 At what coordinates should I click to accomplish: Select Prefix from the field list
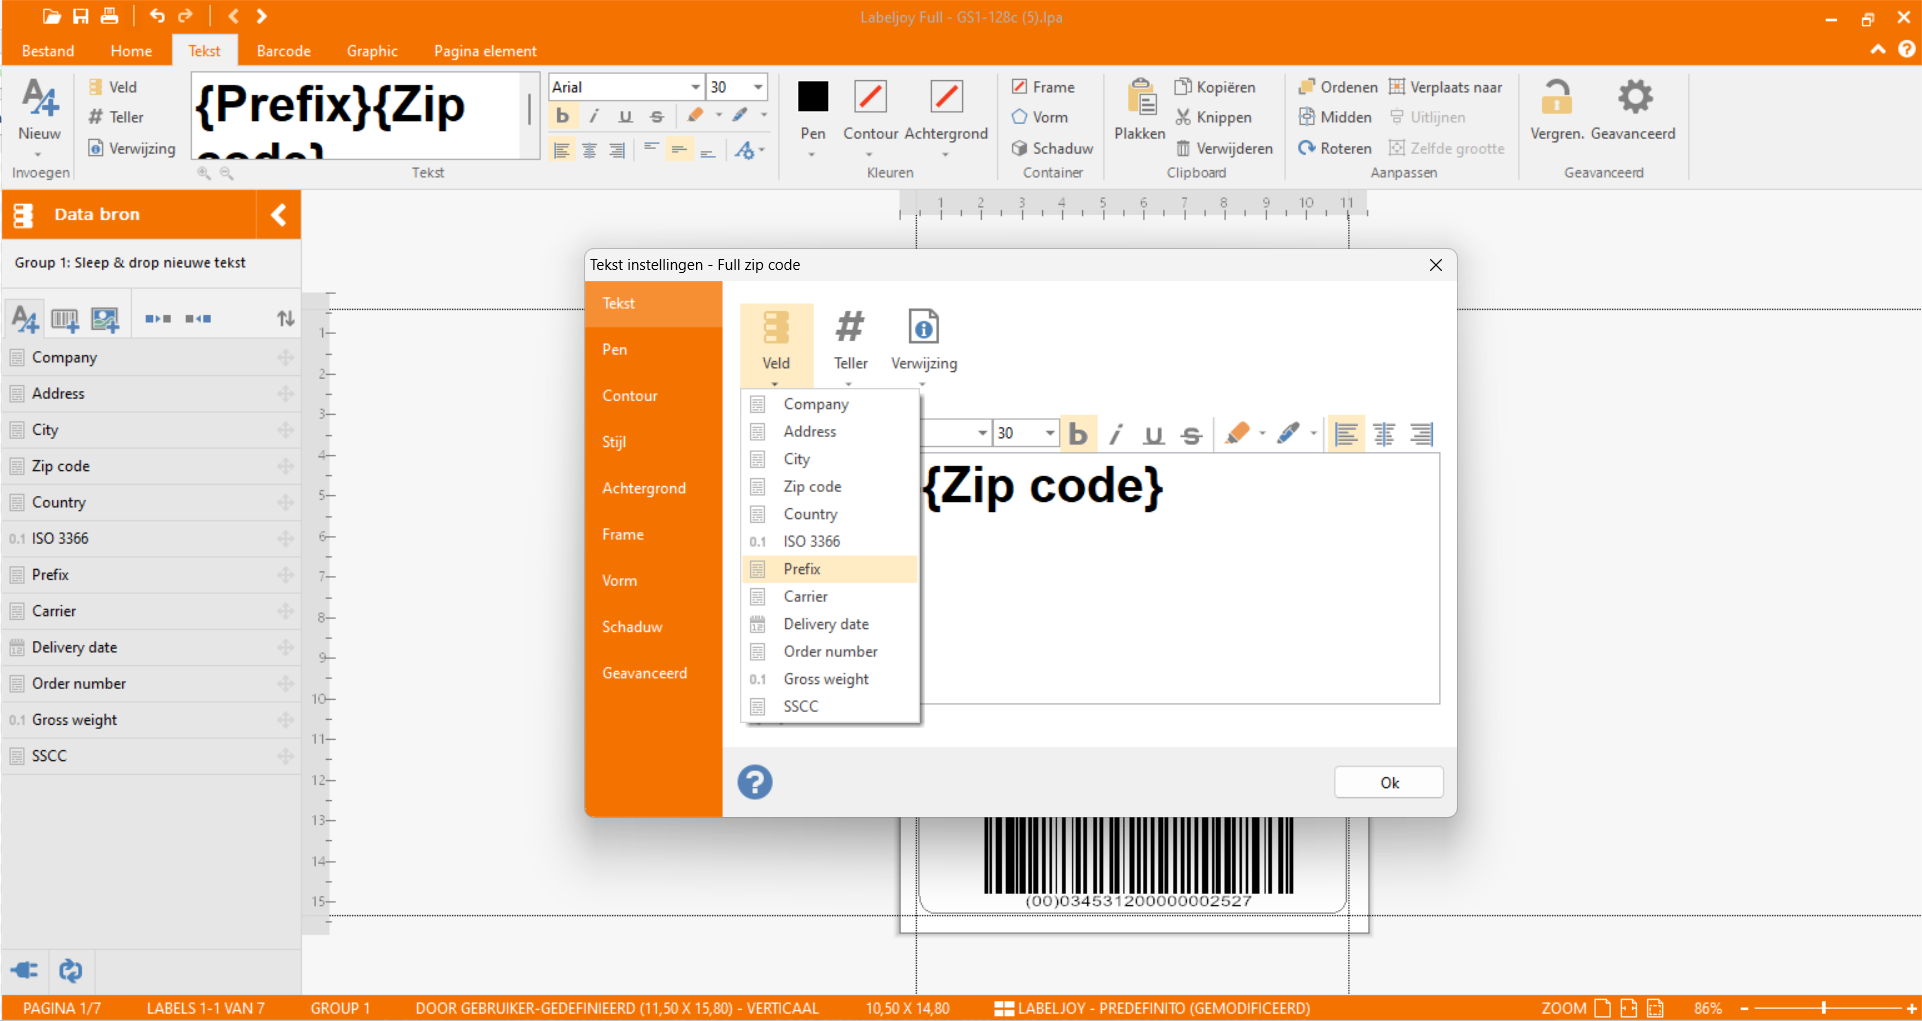point(830,569)
